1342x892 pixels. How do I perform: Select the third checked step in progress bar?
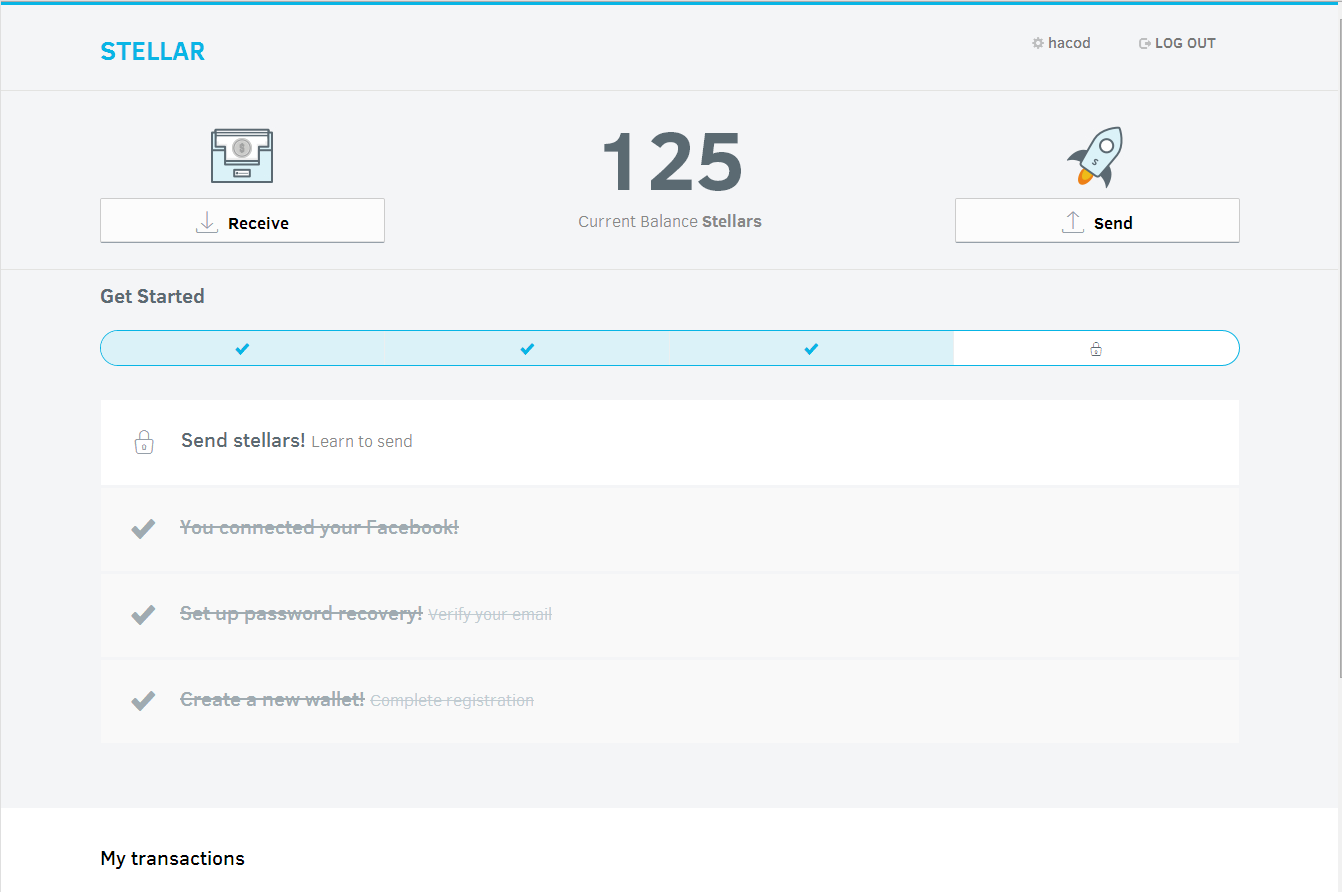tap(811, 348)
